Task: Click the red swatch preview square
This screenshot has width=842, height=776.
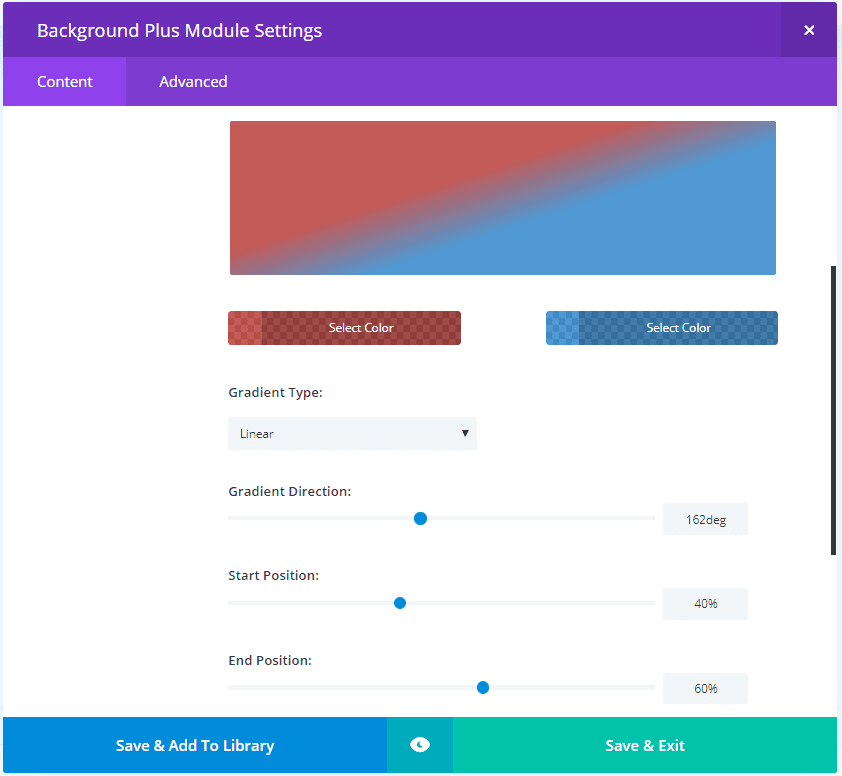Action: pyautogui.click(x=245, y=328)
